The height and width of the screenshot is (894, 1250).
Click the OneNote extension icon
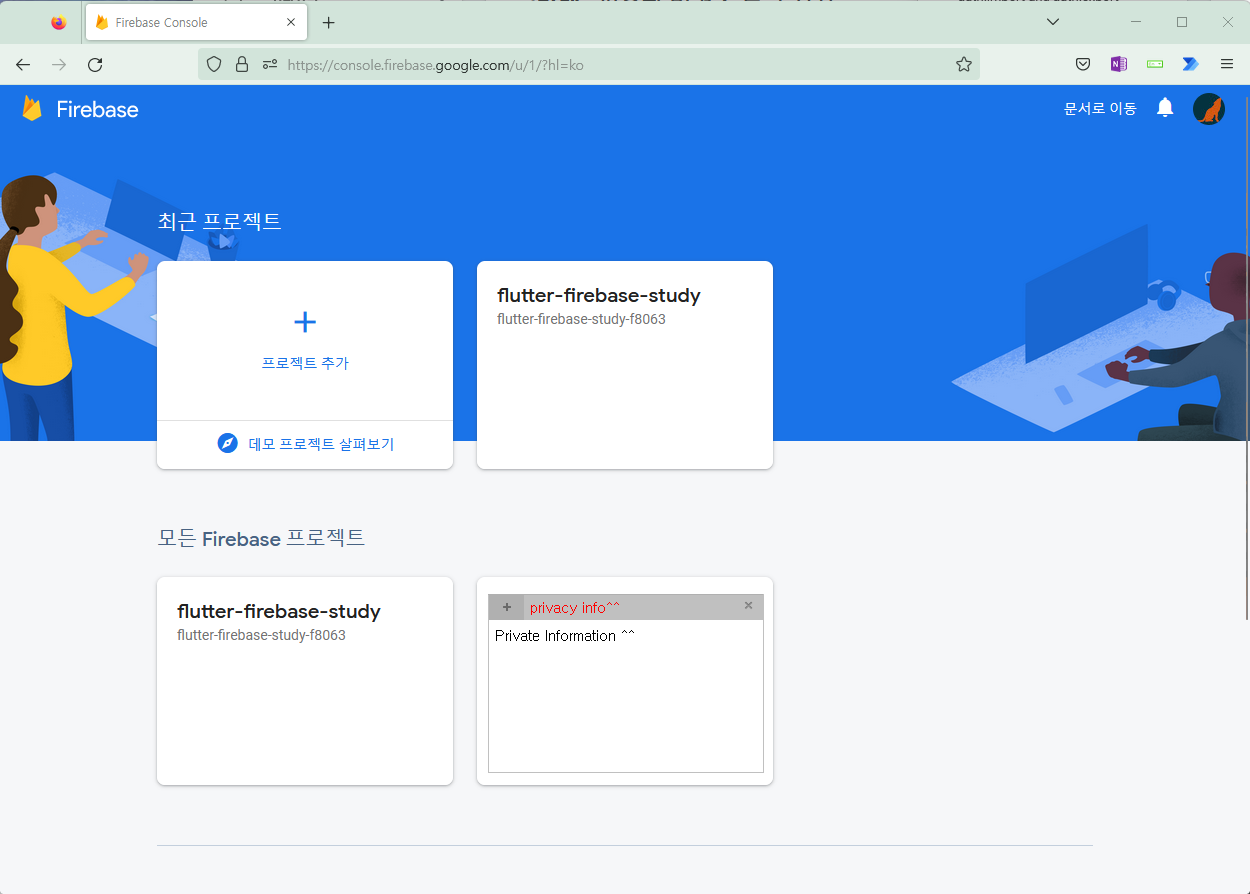coord(1119,64)
